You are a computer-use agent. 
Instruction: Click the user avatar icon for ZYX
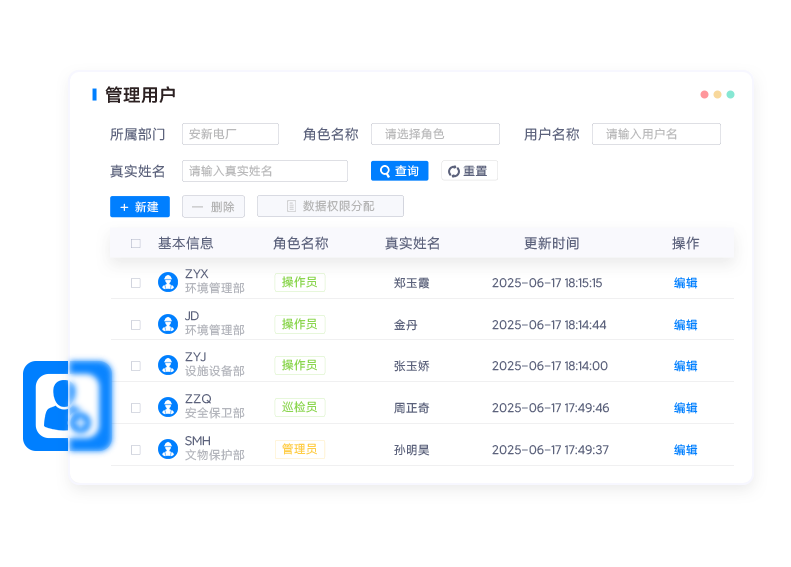pyautogui.click(x=168, y=282)
